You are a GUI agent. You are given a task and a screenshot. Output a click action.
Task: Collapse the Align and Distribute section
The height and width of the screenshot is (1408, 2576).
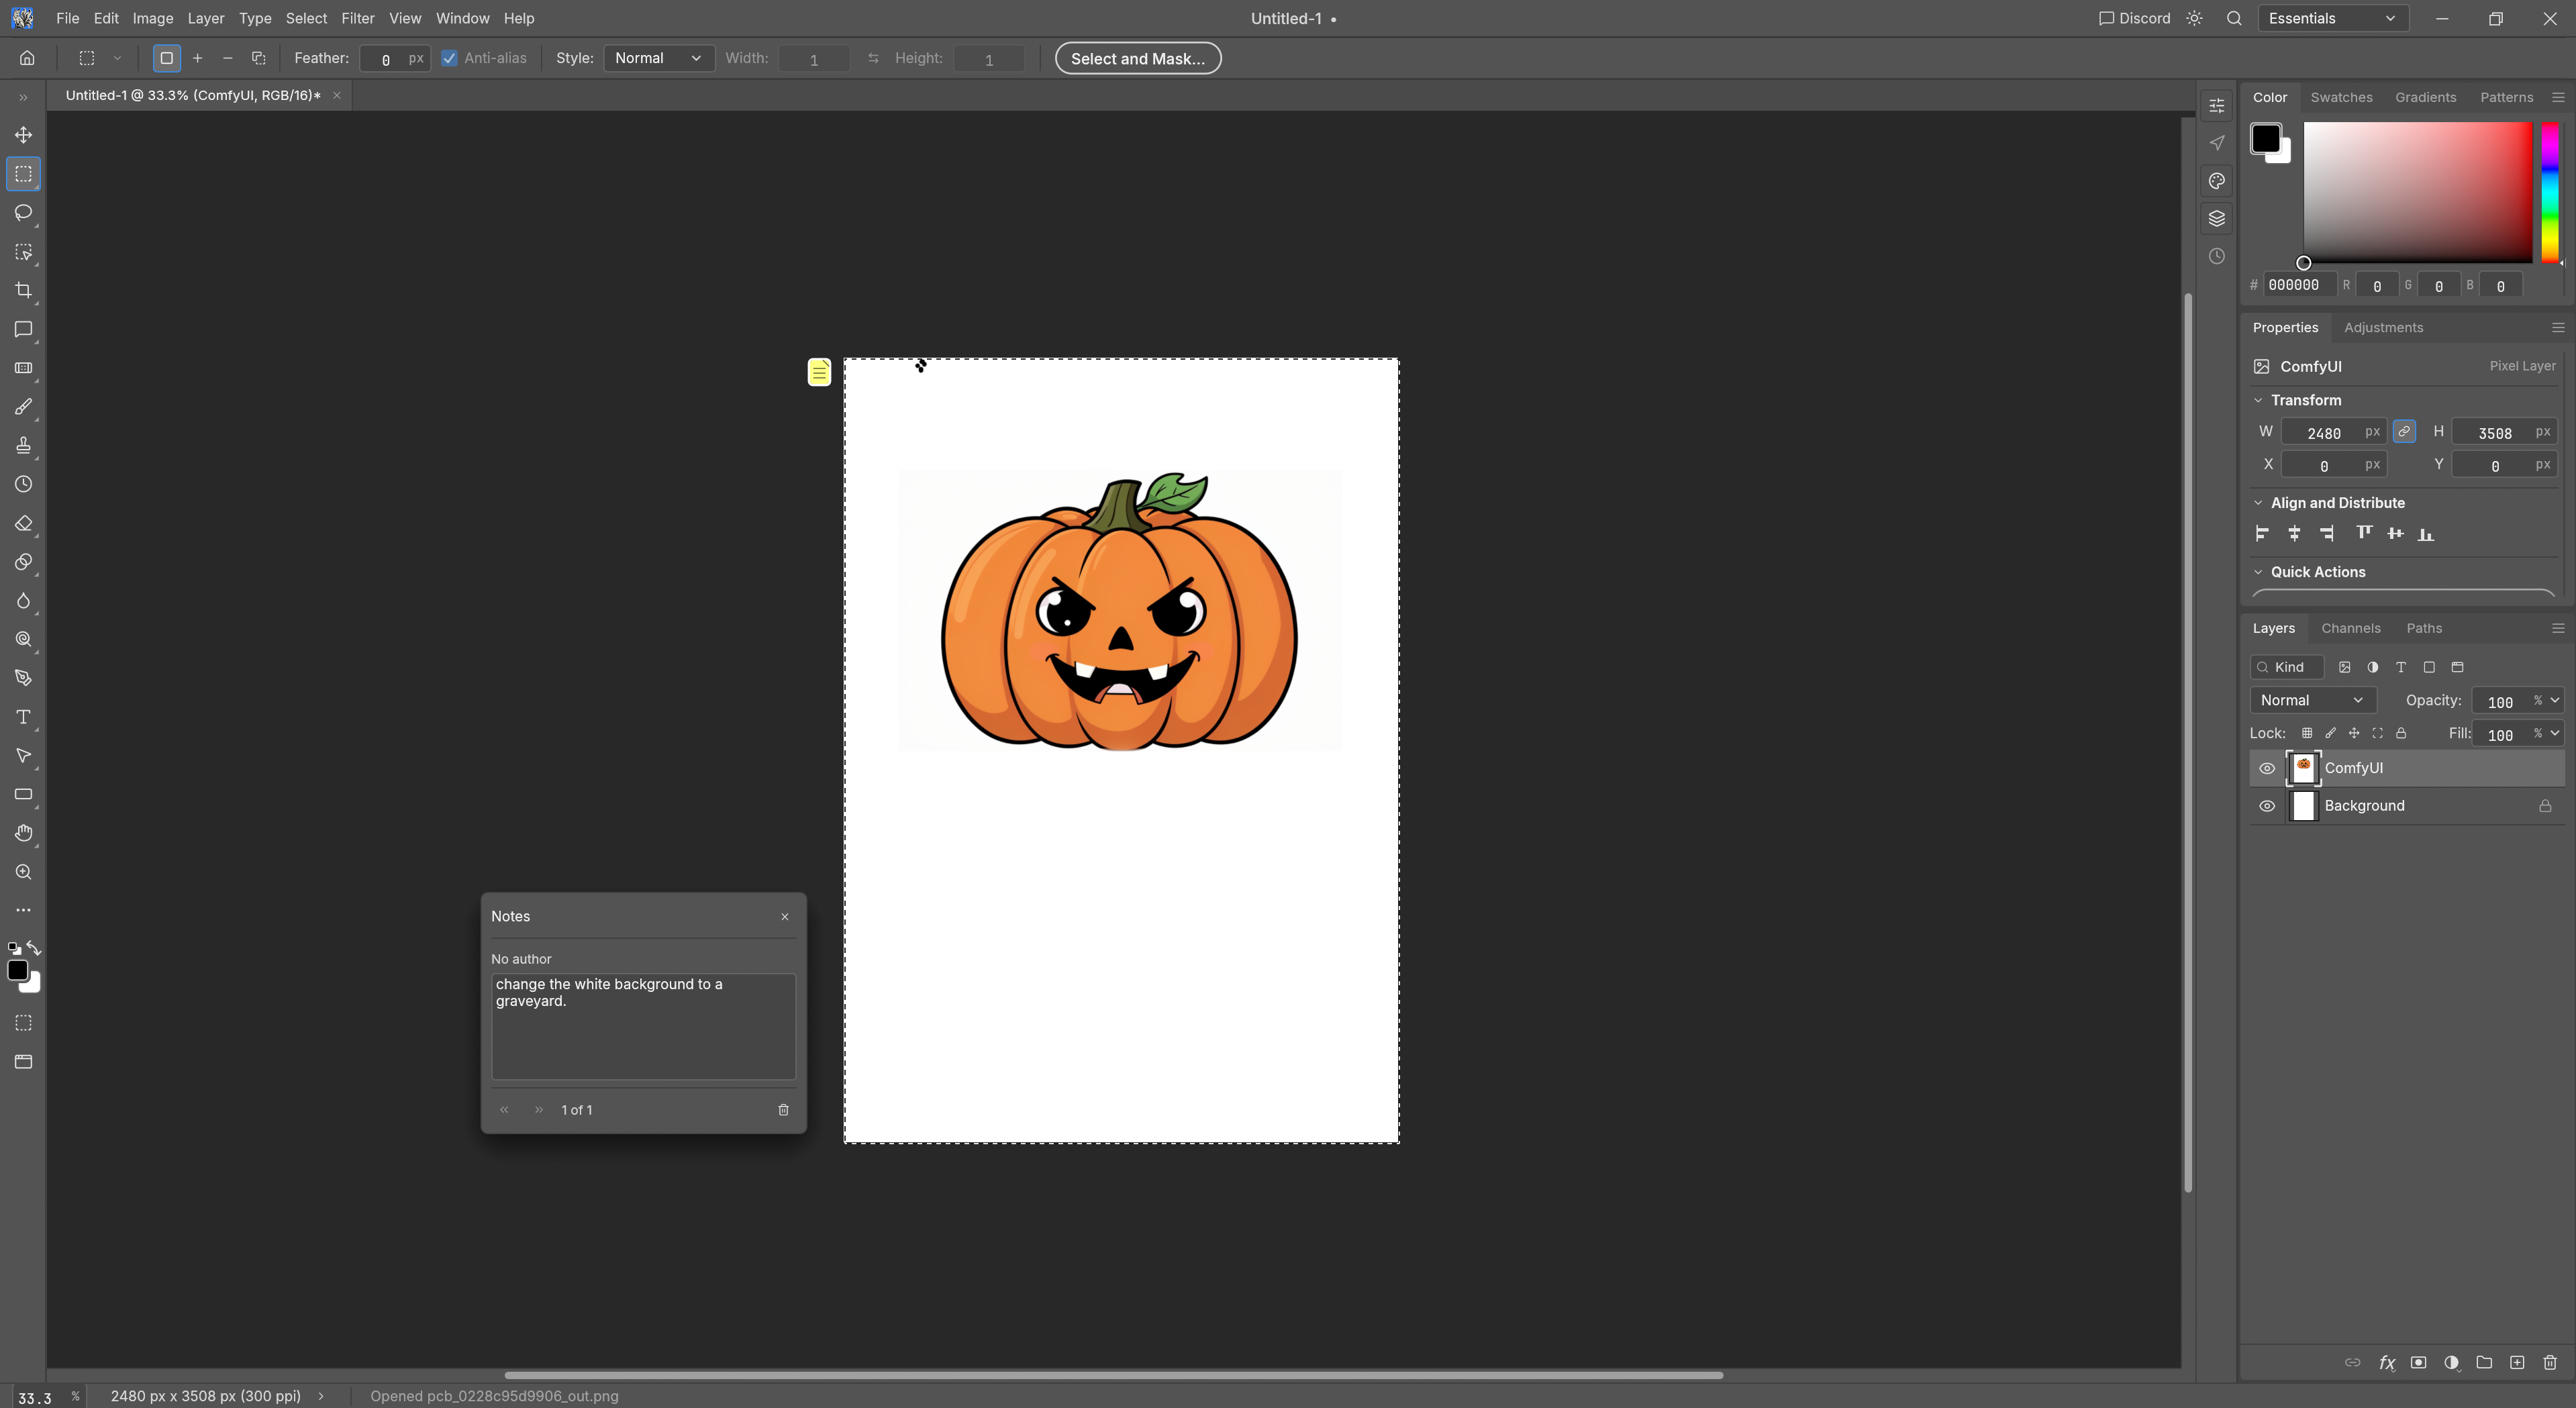pyautogui.click(x=2258, y=503)
